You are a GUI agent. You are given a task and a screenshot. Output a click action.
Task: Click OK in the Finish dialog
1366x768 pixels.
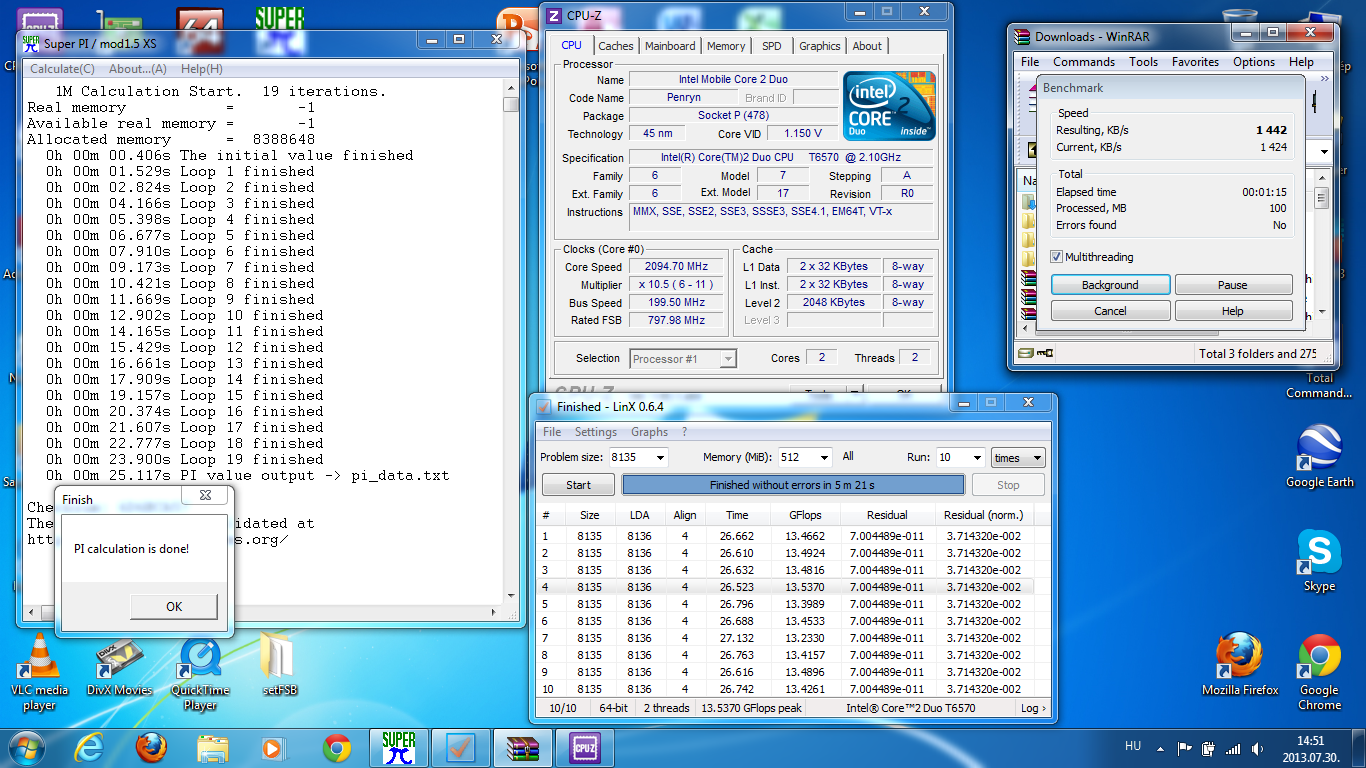174,606
